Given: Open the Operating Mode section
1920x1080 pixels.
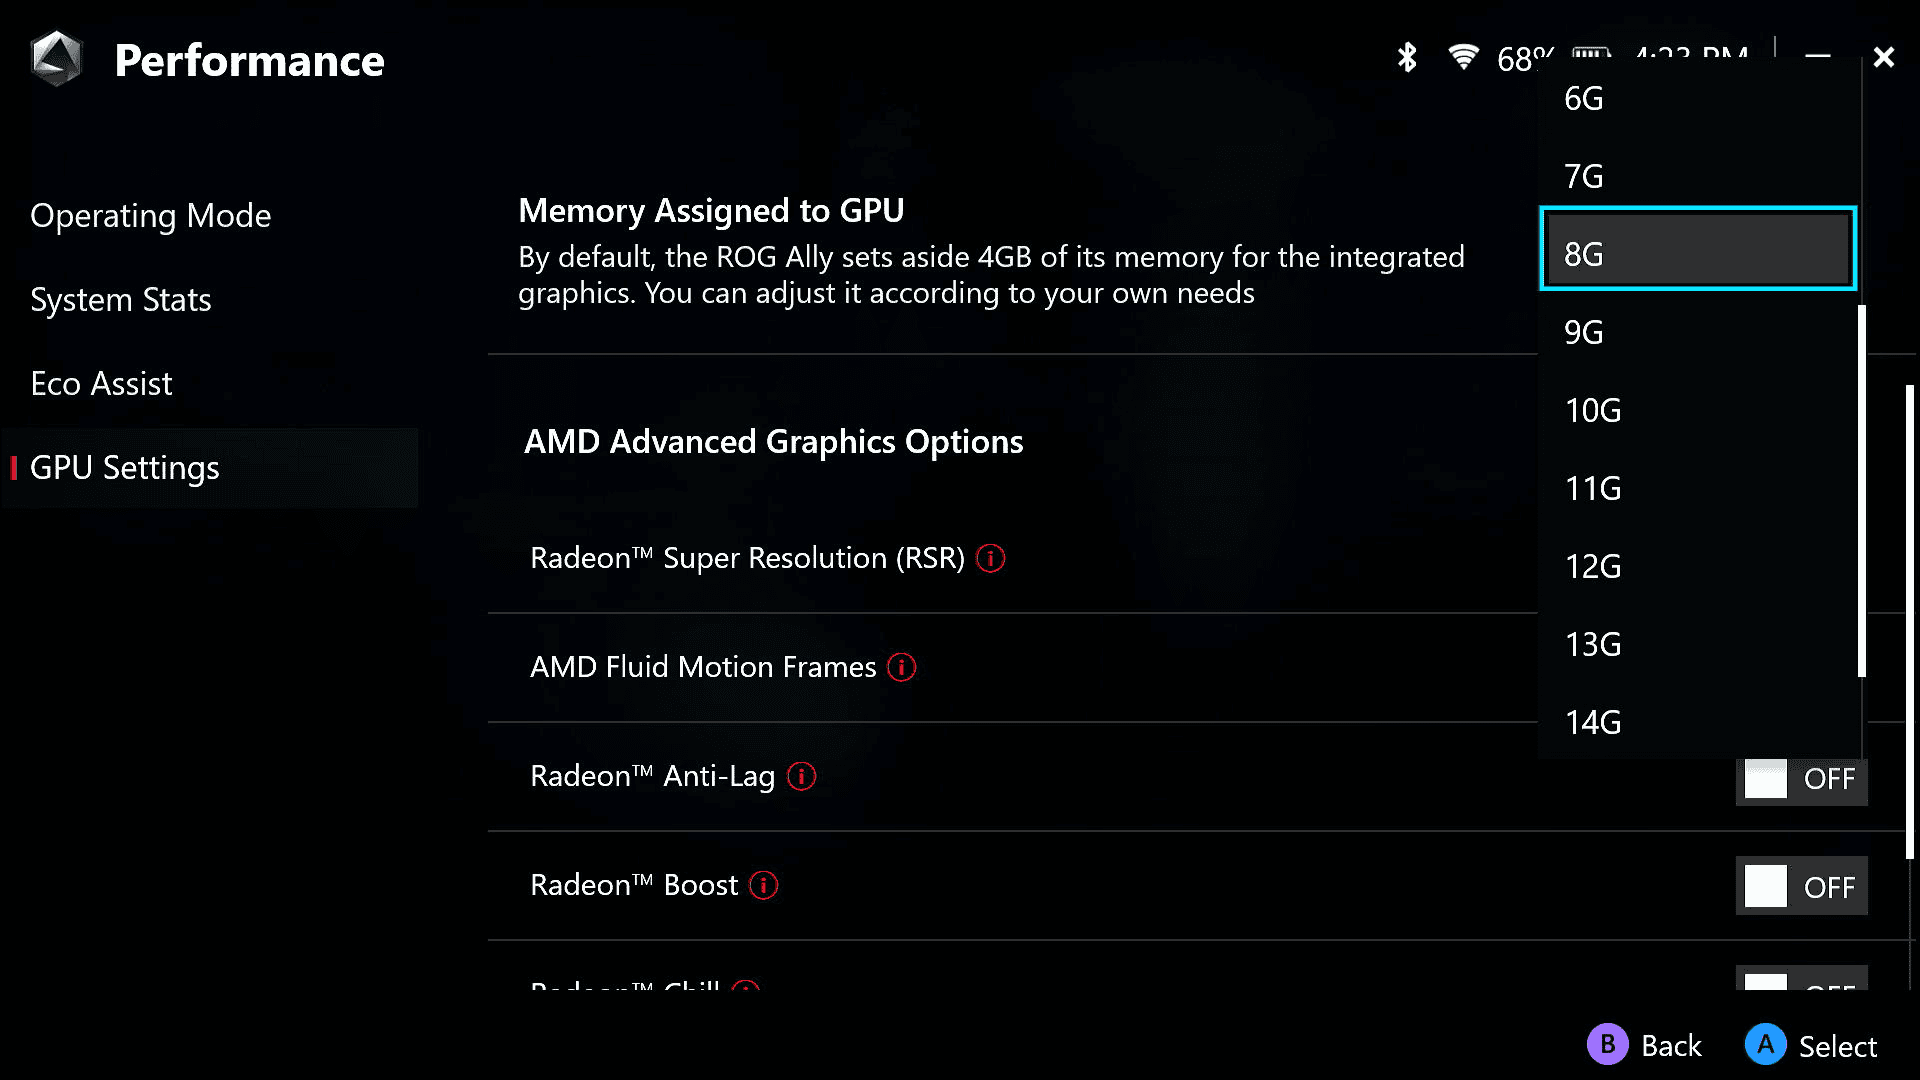Looking at the screenshot, I should coord(151,216).
